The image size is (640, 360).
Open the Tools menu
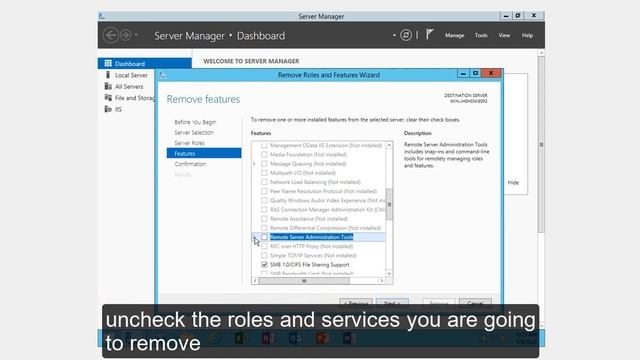481,36
